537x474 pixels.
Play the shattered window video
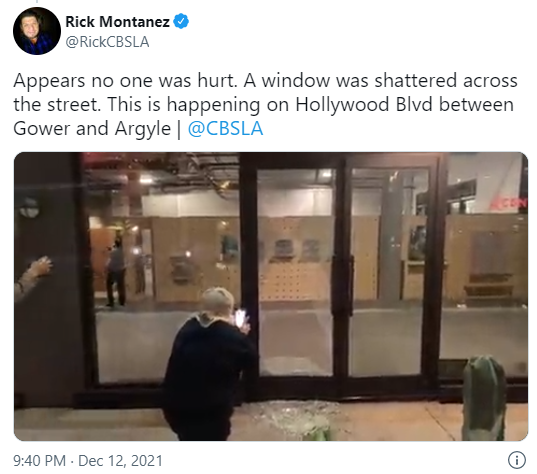[x=271, y=296]
